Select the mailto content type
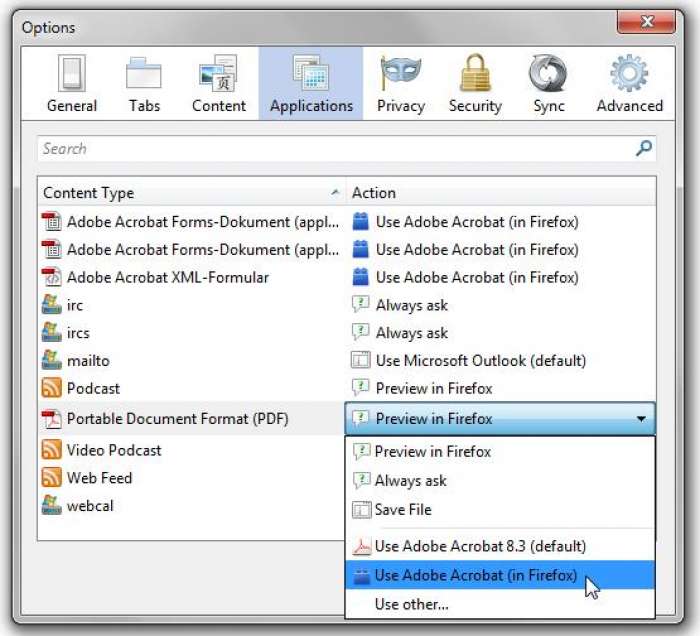 pyautogui.click(x=88, y=361)
